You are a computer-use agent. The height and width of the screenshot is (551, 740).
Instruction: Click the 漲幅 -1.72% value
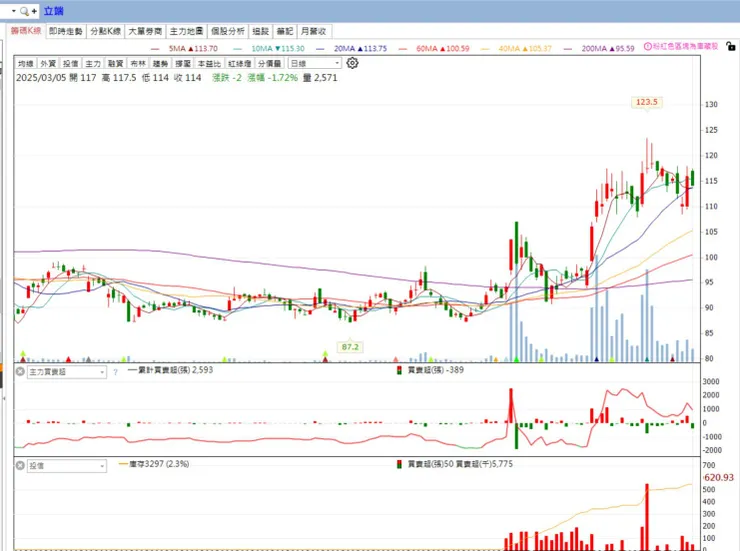[273, 78]
